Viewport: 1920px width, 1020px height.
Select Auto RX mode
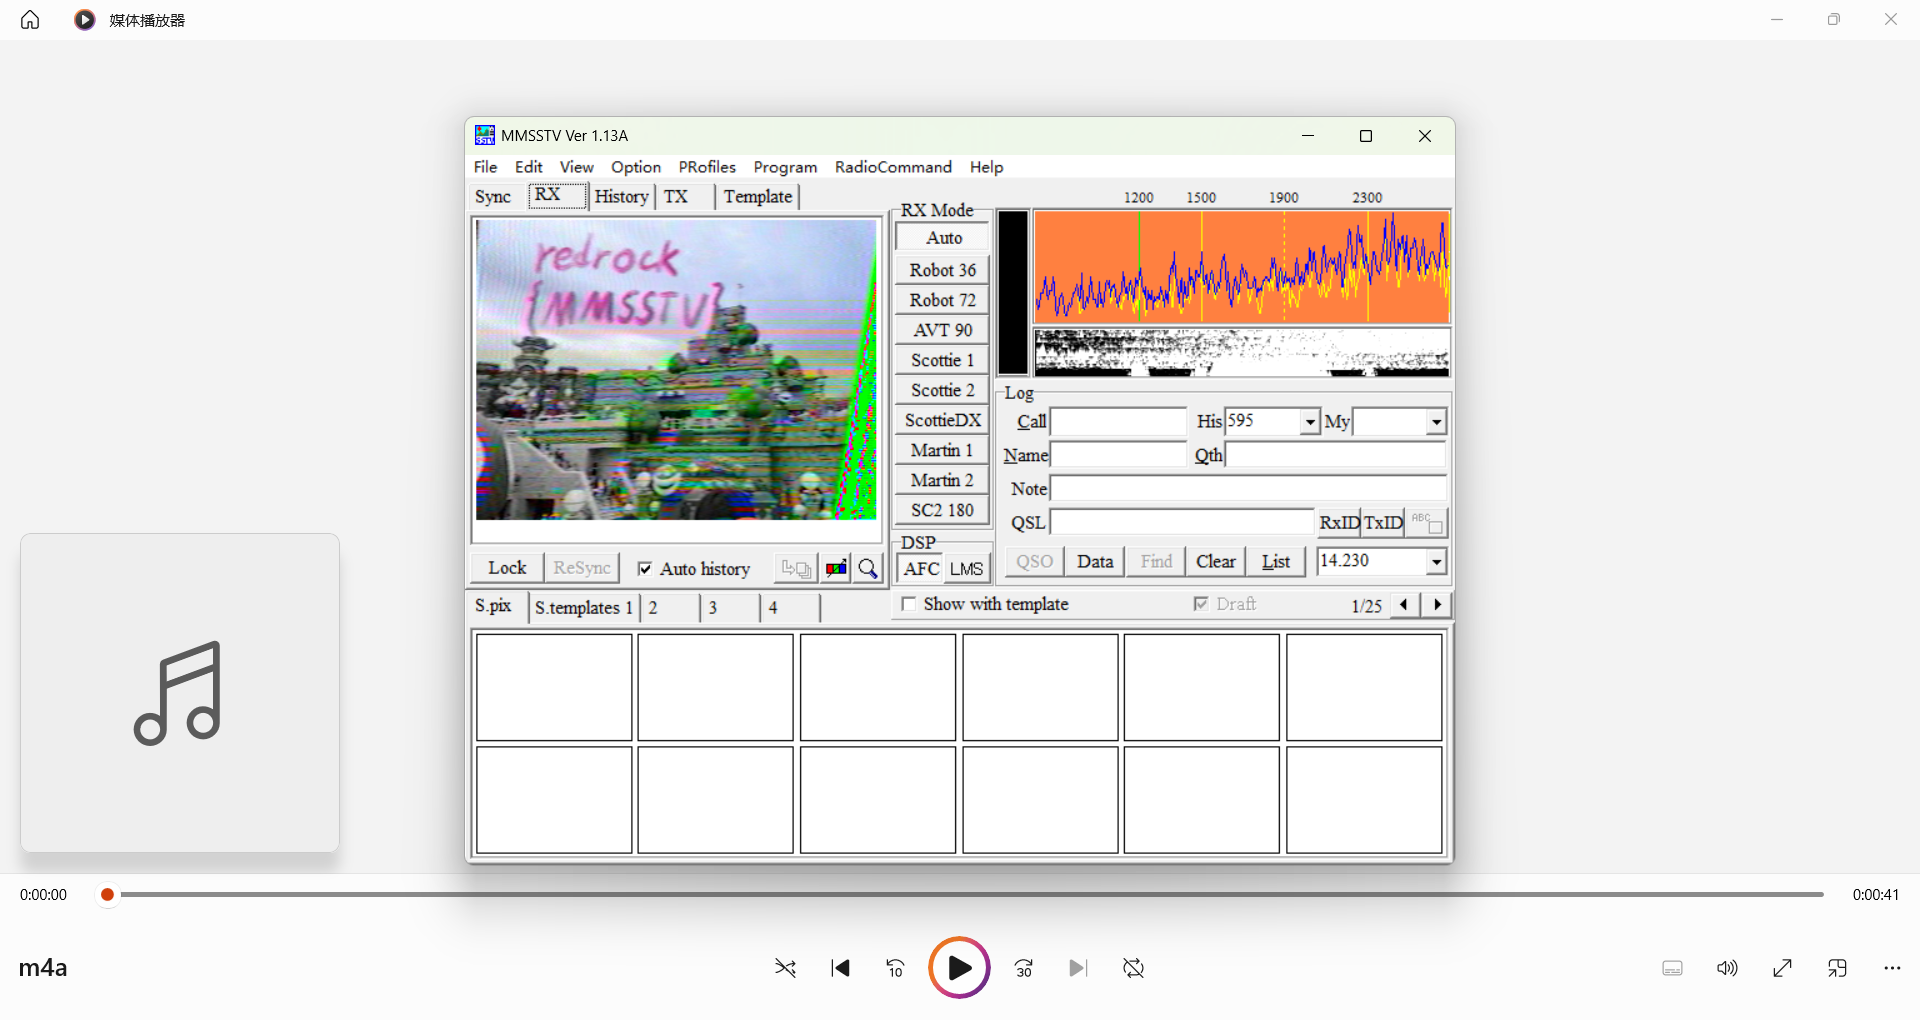(x=943, y=238)
